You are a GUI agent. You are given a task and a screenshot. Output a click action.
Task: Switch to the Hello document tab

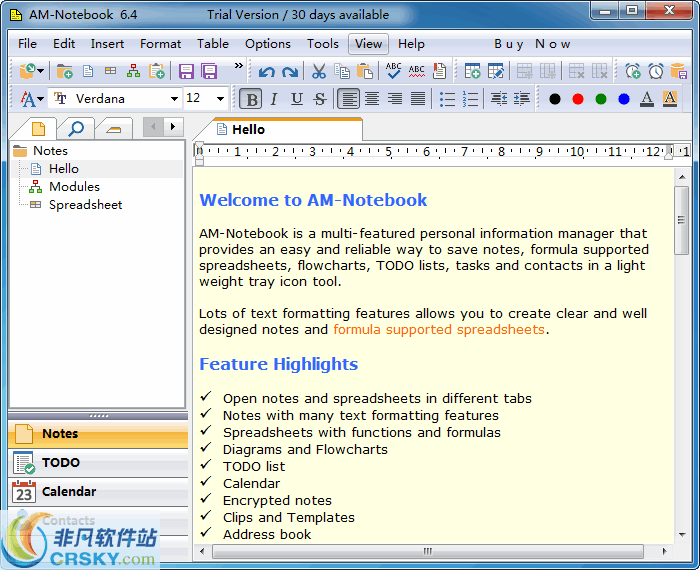[248, 129]
